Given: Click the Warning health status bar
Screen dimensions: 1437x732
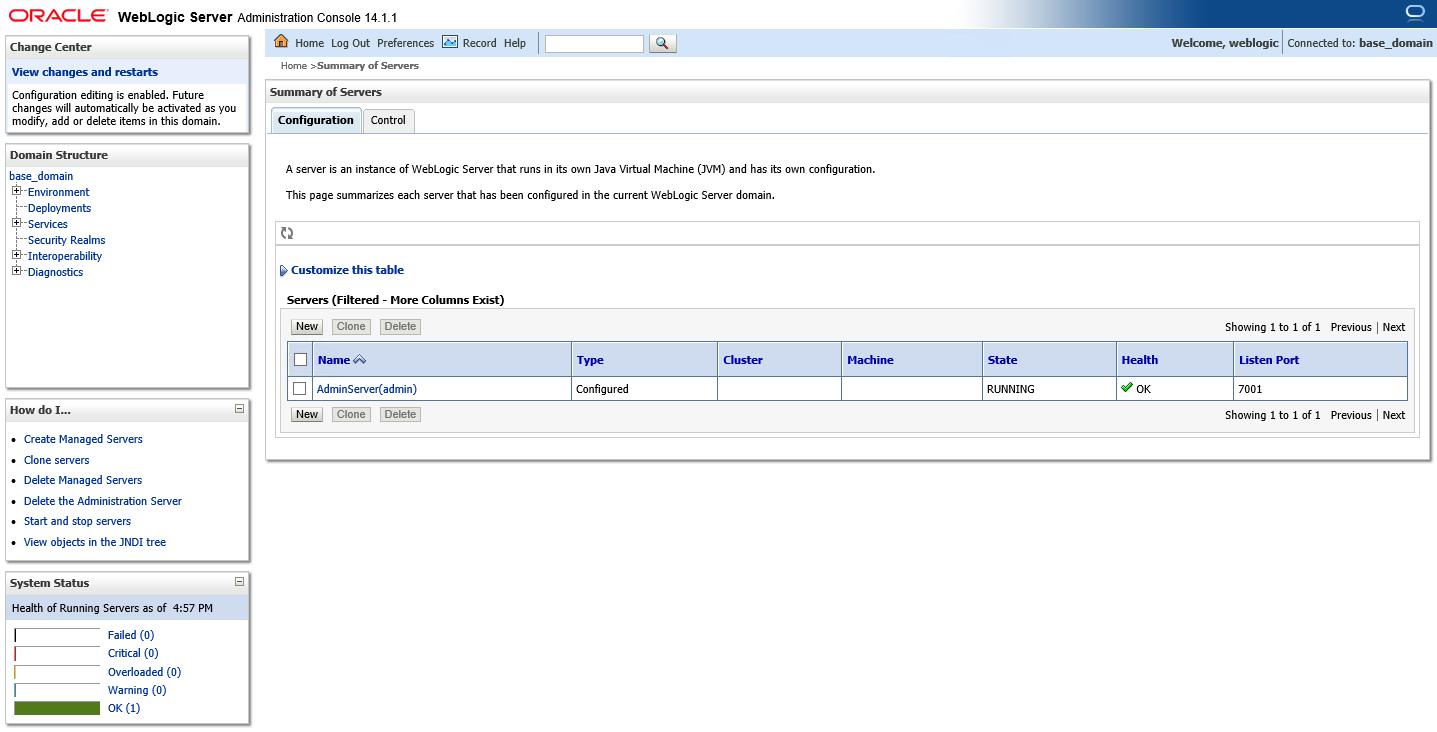Looking at the screenshot, I should pos(57,690).
